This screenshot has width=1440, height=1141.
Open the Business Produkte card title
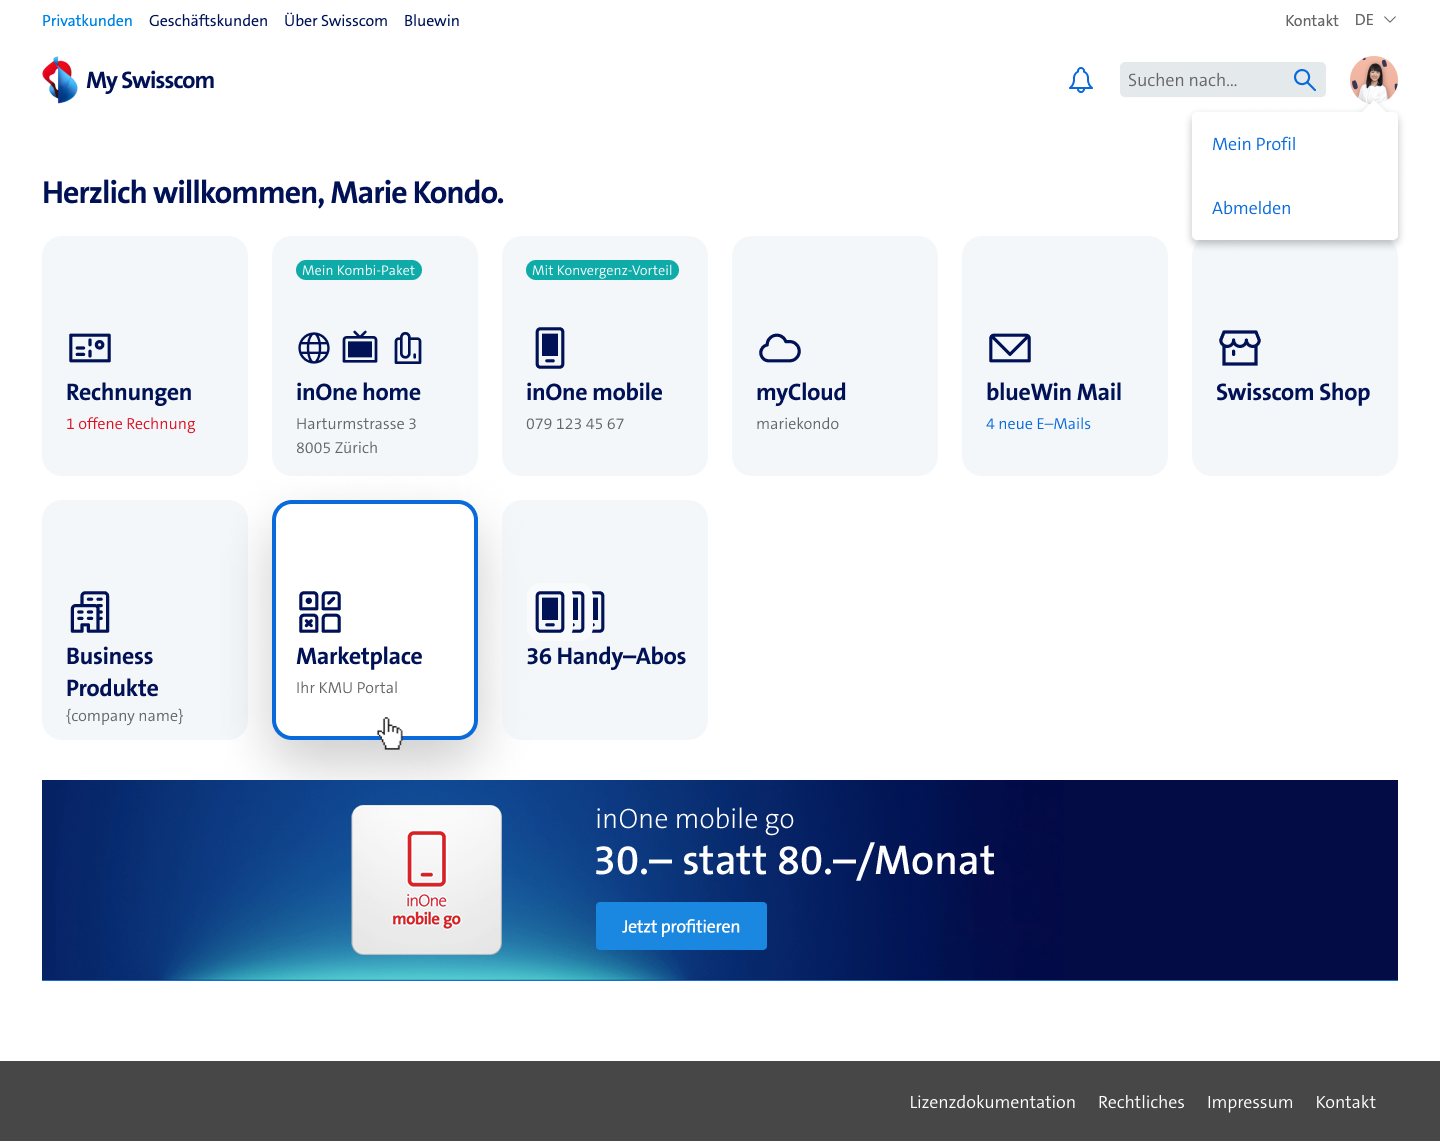112,672
